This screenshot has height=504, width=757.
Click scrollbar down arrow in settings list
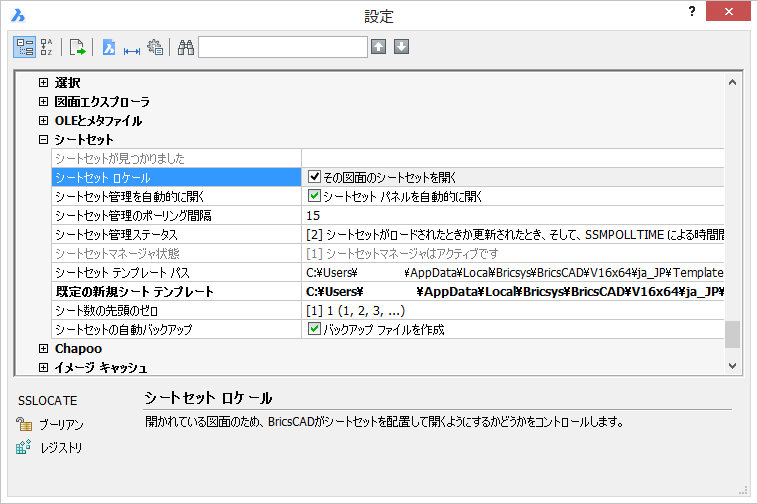pyautogui.click(x=732, y=365)
